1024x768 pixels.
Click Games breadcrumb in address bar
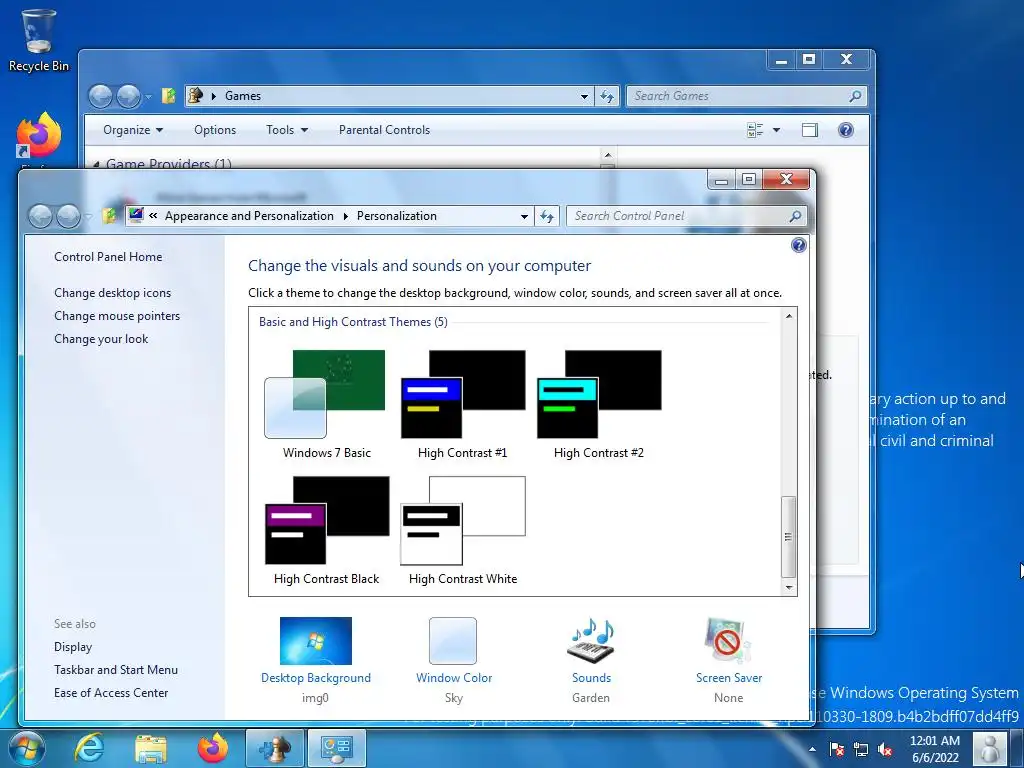pyautogui.click(x=243, y=96)
